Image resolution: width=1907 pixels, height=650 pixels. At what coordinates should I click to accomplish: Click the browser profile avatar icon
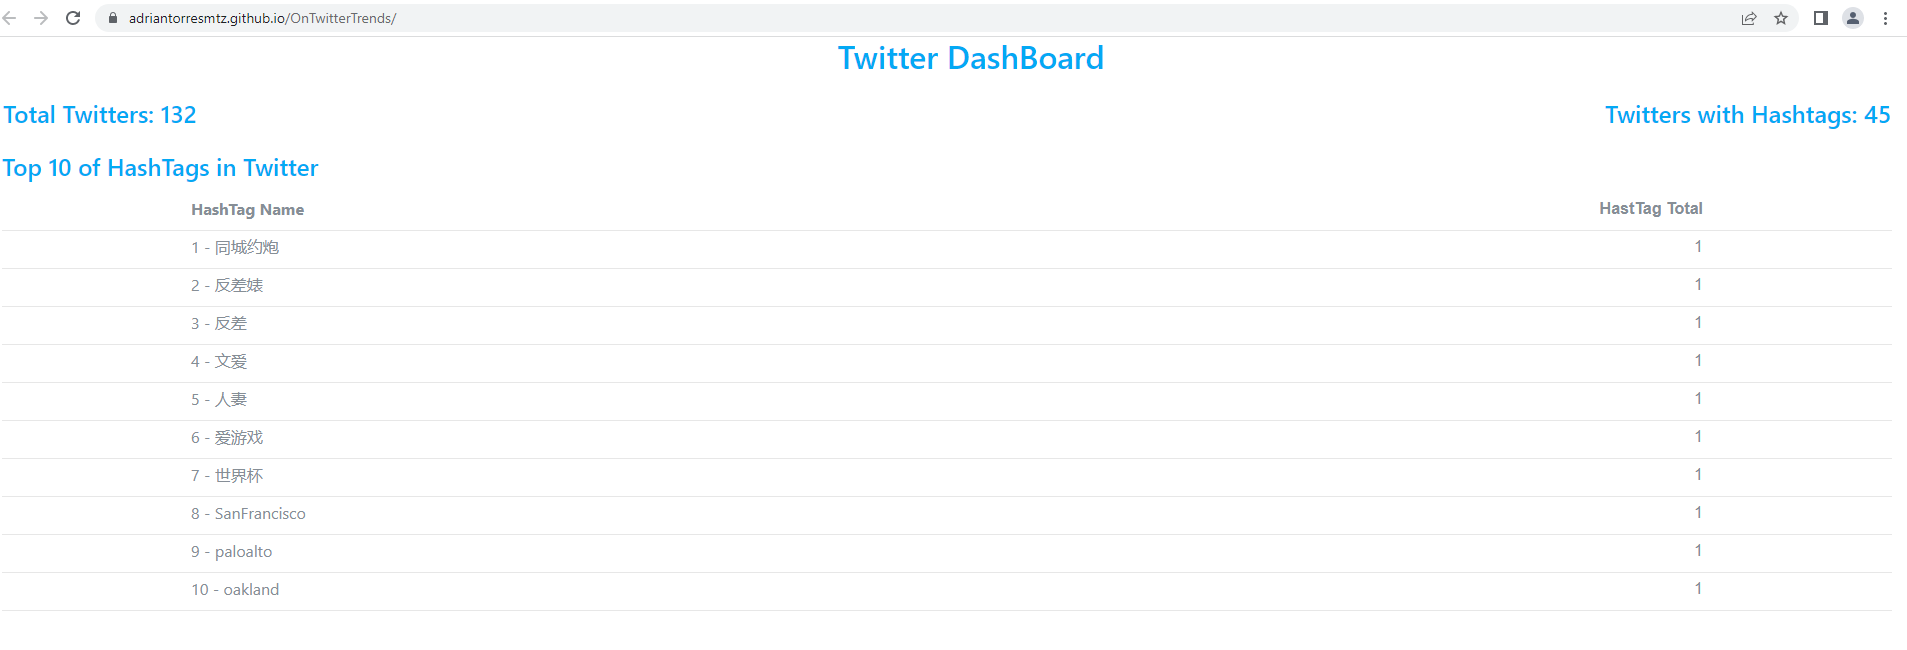click(1853, 17)
